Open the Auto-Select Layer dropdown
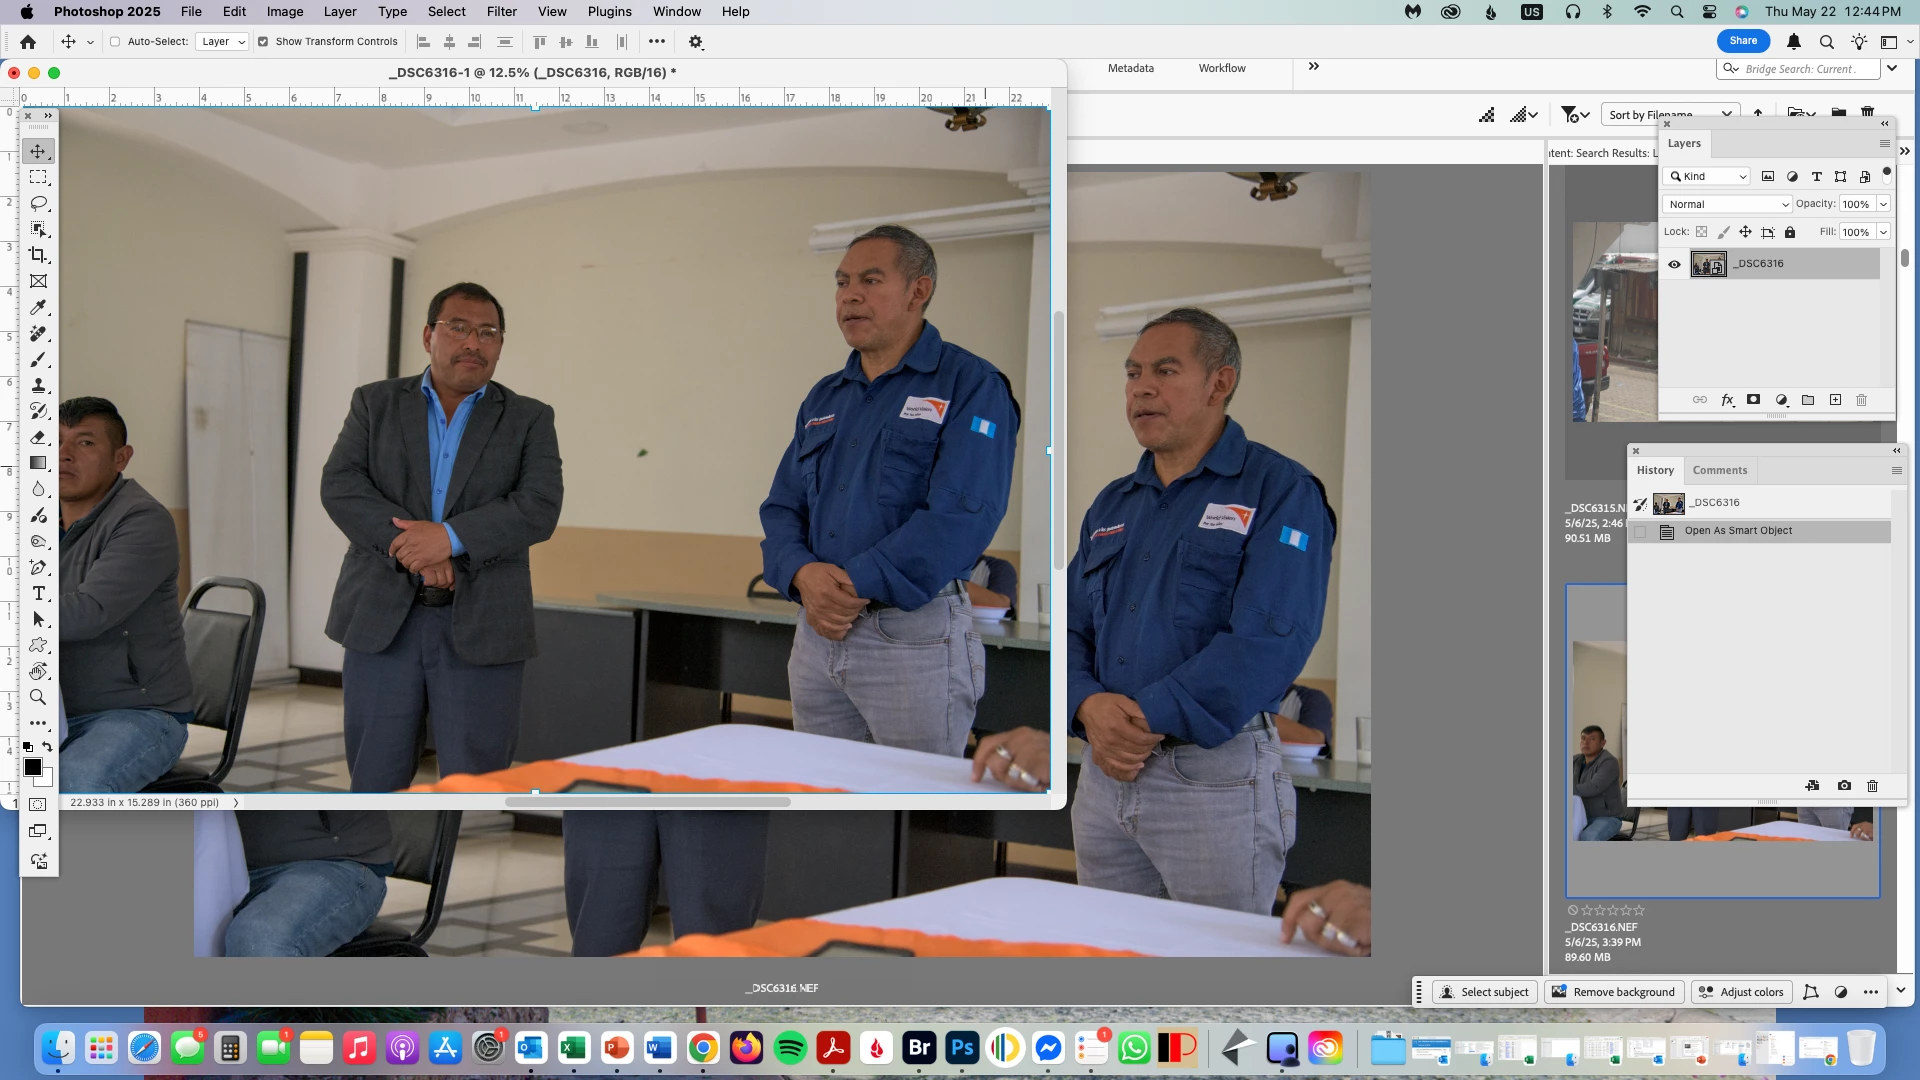Viewport: 1920px width, 1080px height. point(222,42)
